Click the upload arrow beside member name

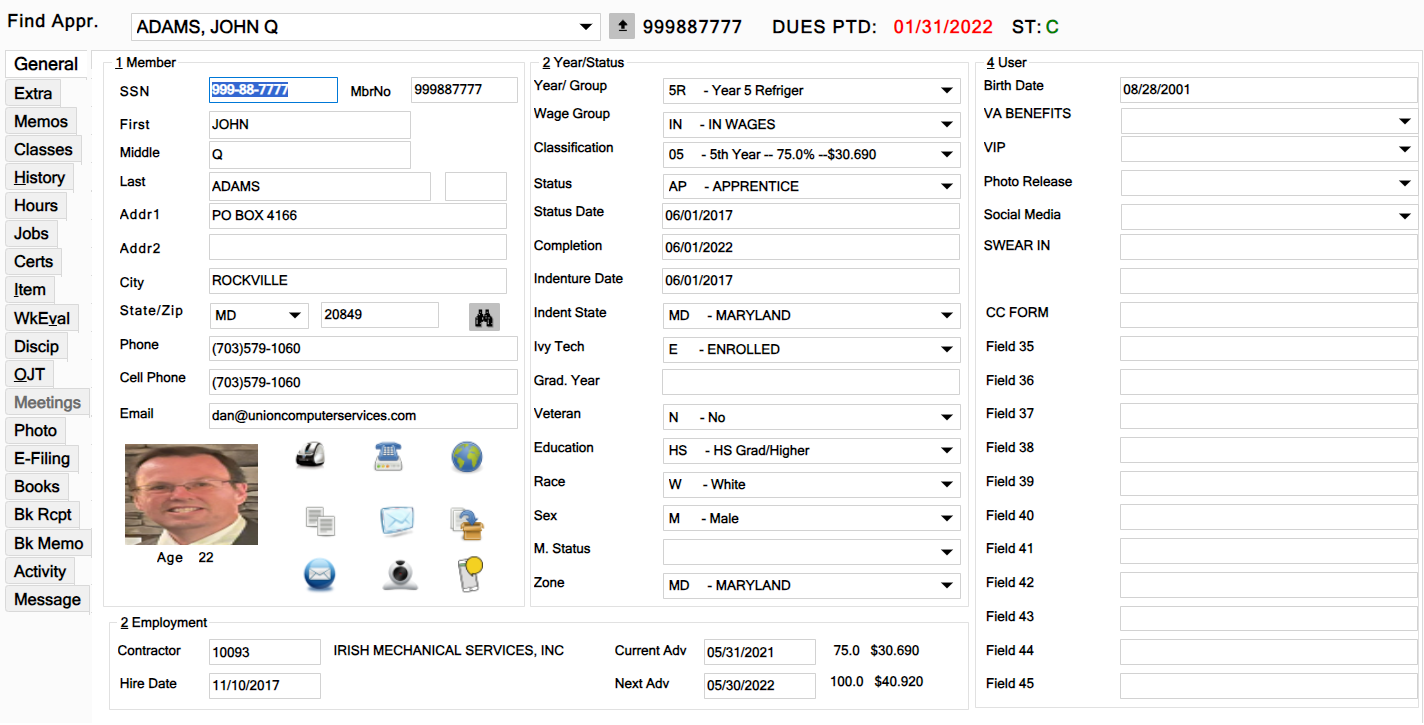click(x=622, y=27)
